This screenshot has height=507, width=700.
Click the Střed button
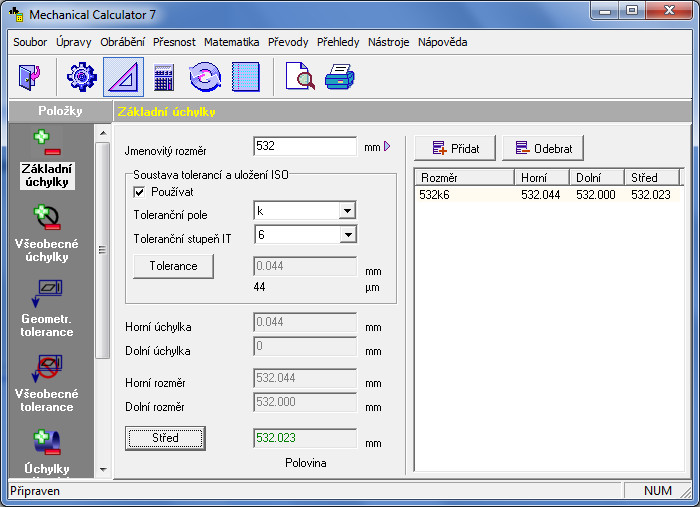click(165, 438)
